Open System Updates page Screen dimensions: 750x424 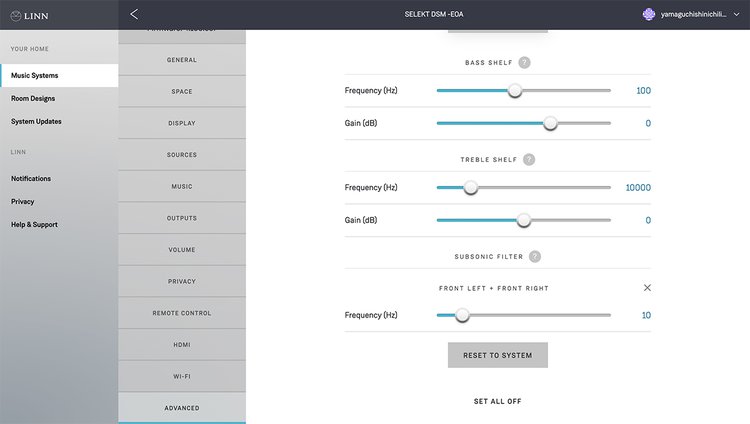[36, 122]
